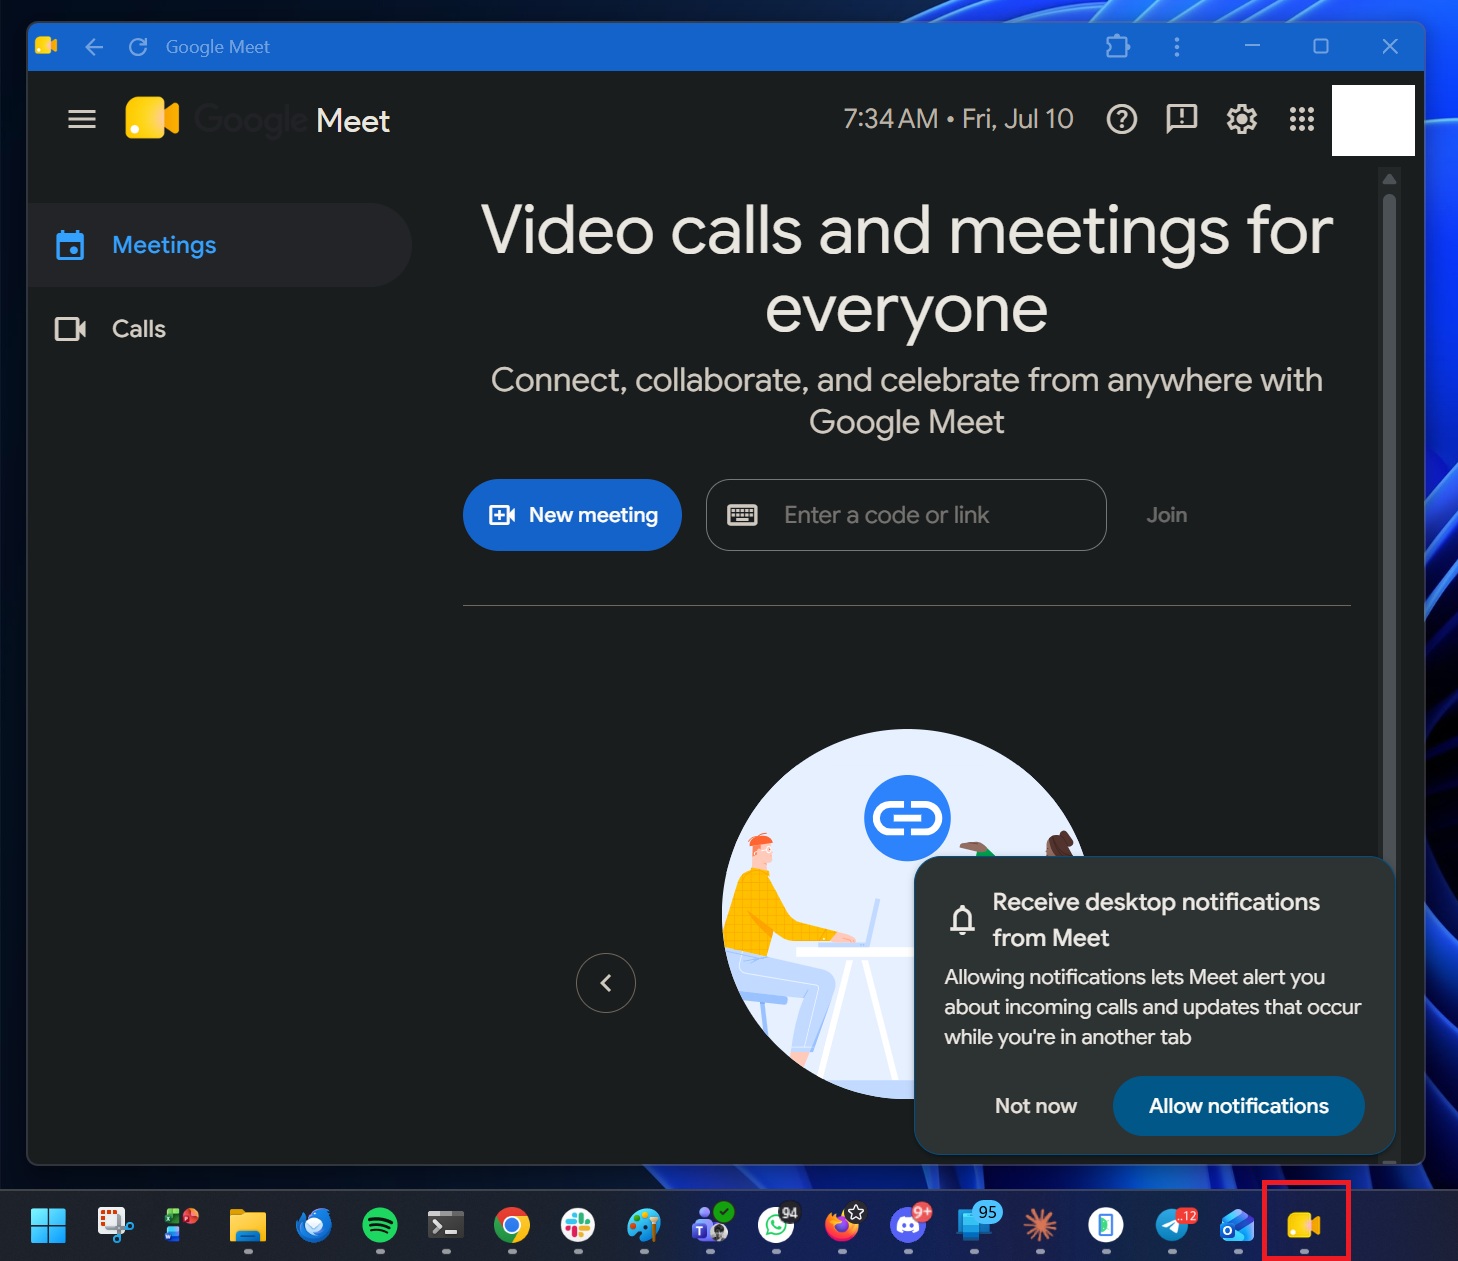Click Allow notifications
Image resolution: width=1458 pixels, height=1261 pixels.
pos(1239,1106)
